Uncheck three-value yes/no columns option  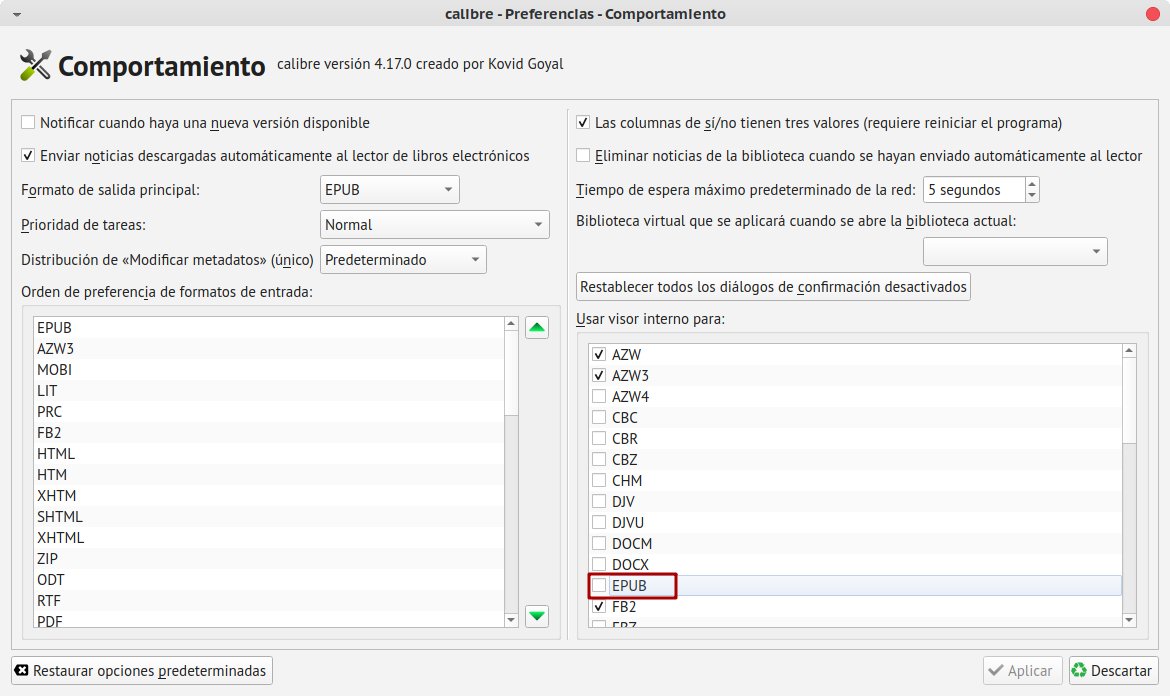pyautogui.click(x=582, y=122)
